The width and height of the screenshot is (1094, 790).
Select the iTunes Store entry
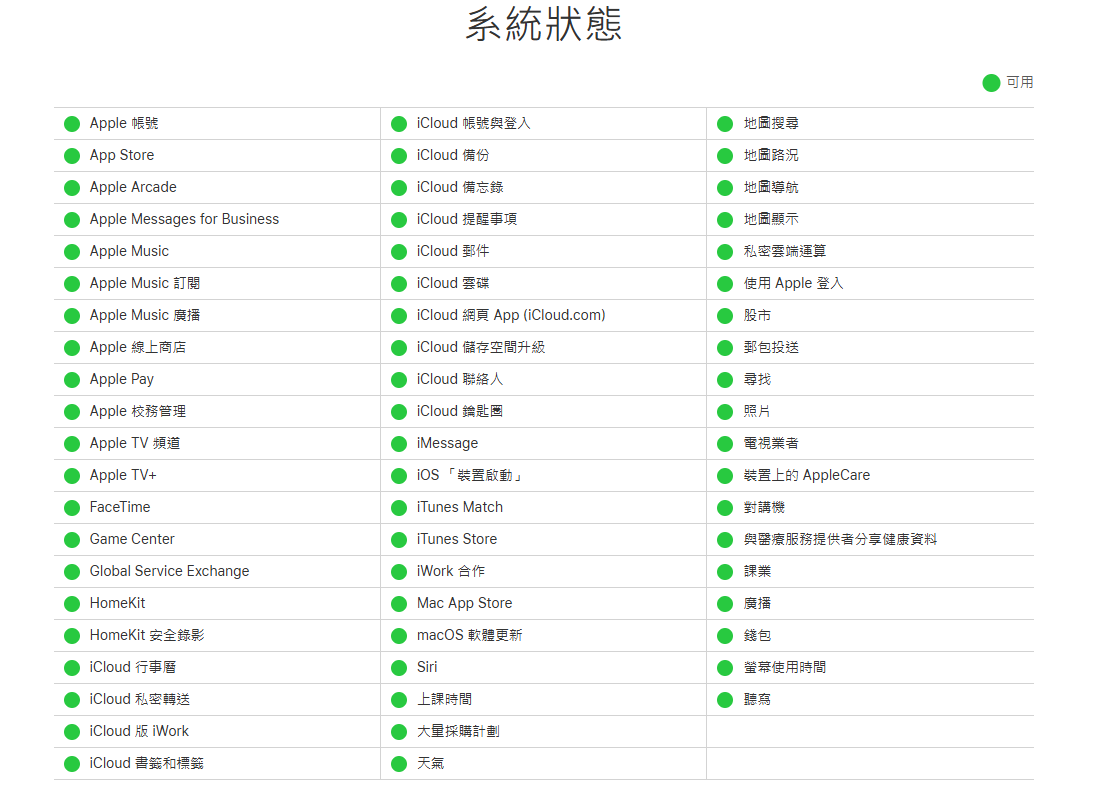click(x=457, y=539)
